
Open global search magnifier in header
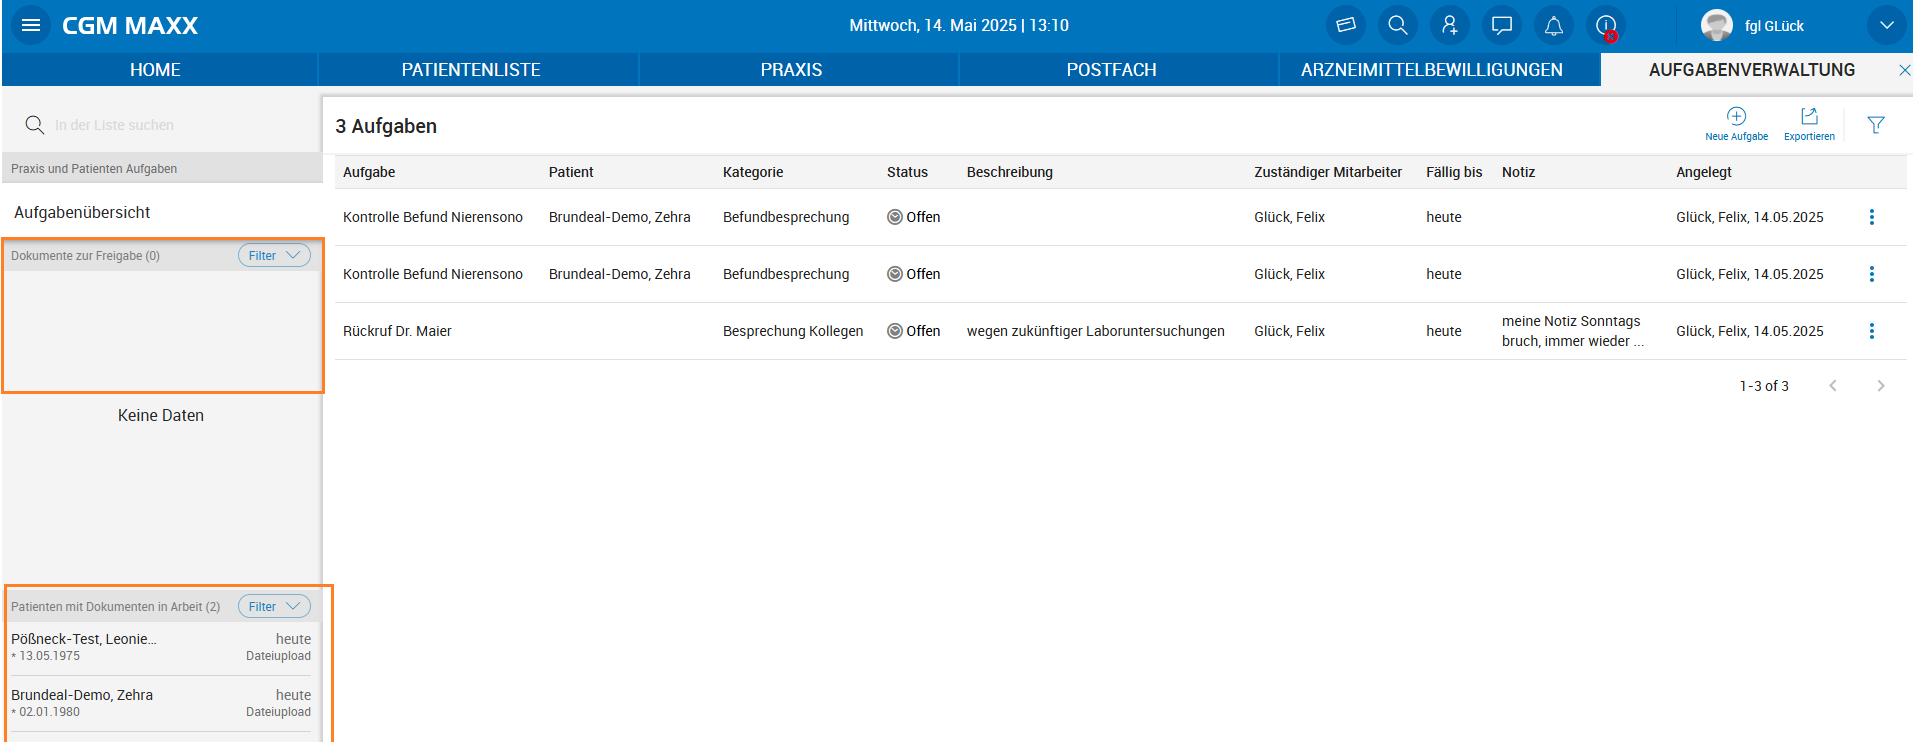[x=1398, y=25]
